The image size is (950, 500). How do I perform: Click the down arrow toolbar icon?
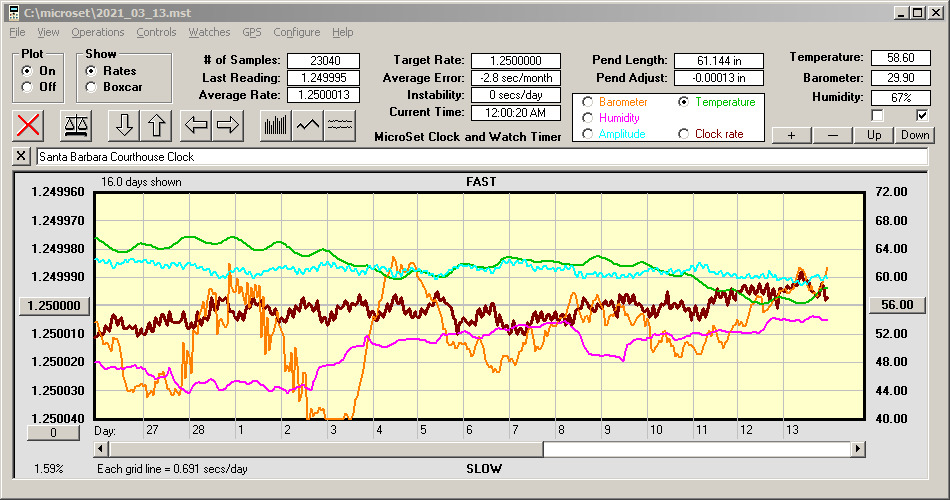[x=124, y=125]
